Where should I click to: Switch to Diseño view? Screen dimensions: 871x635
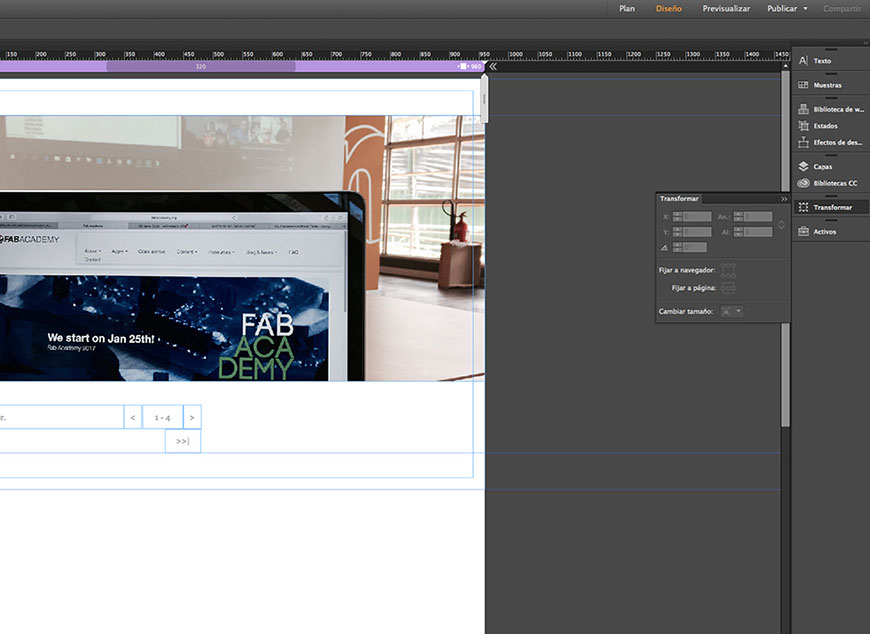(x=668, y=8)
